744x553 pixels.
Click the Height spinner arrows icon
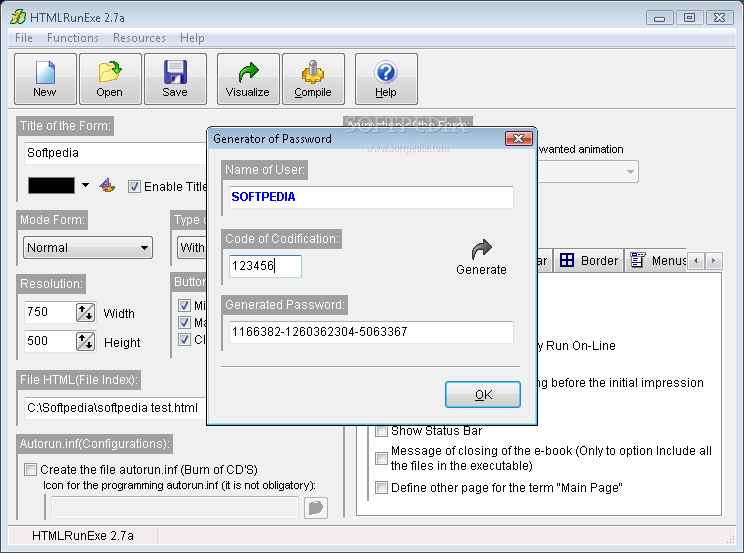pos(85,341)
